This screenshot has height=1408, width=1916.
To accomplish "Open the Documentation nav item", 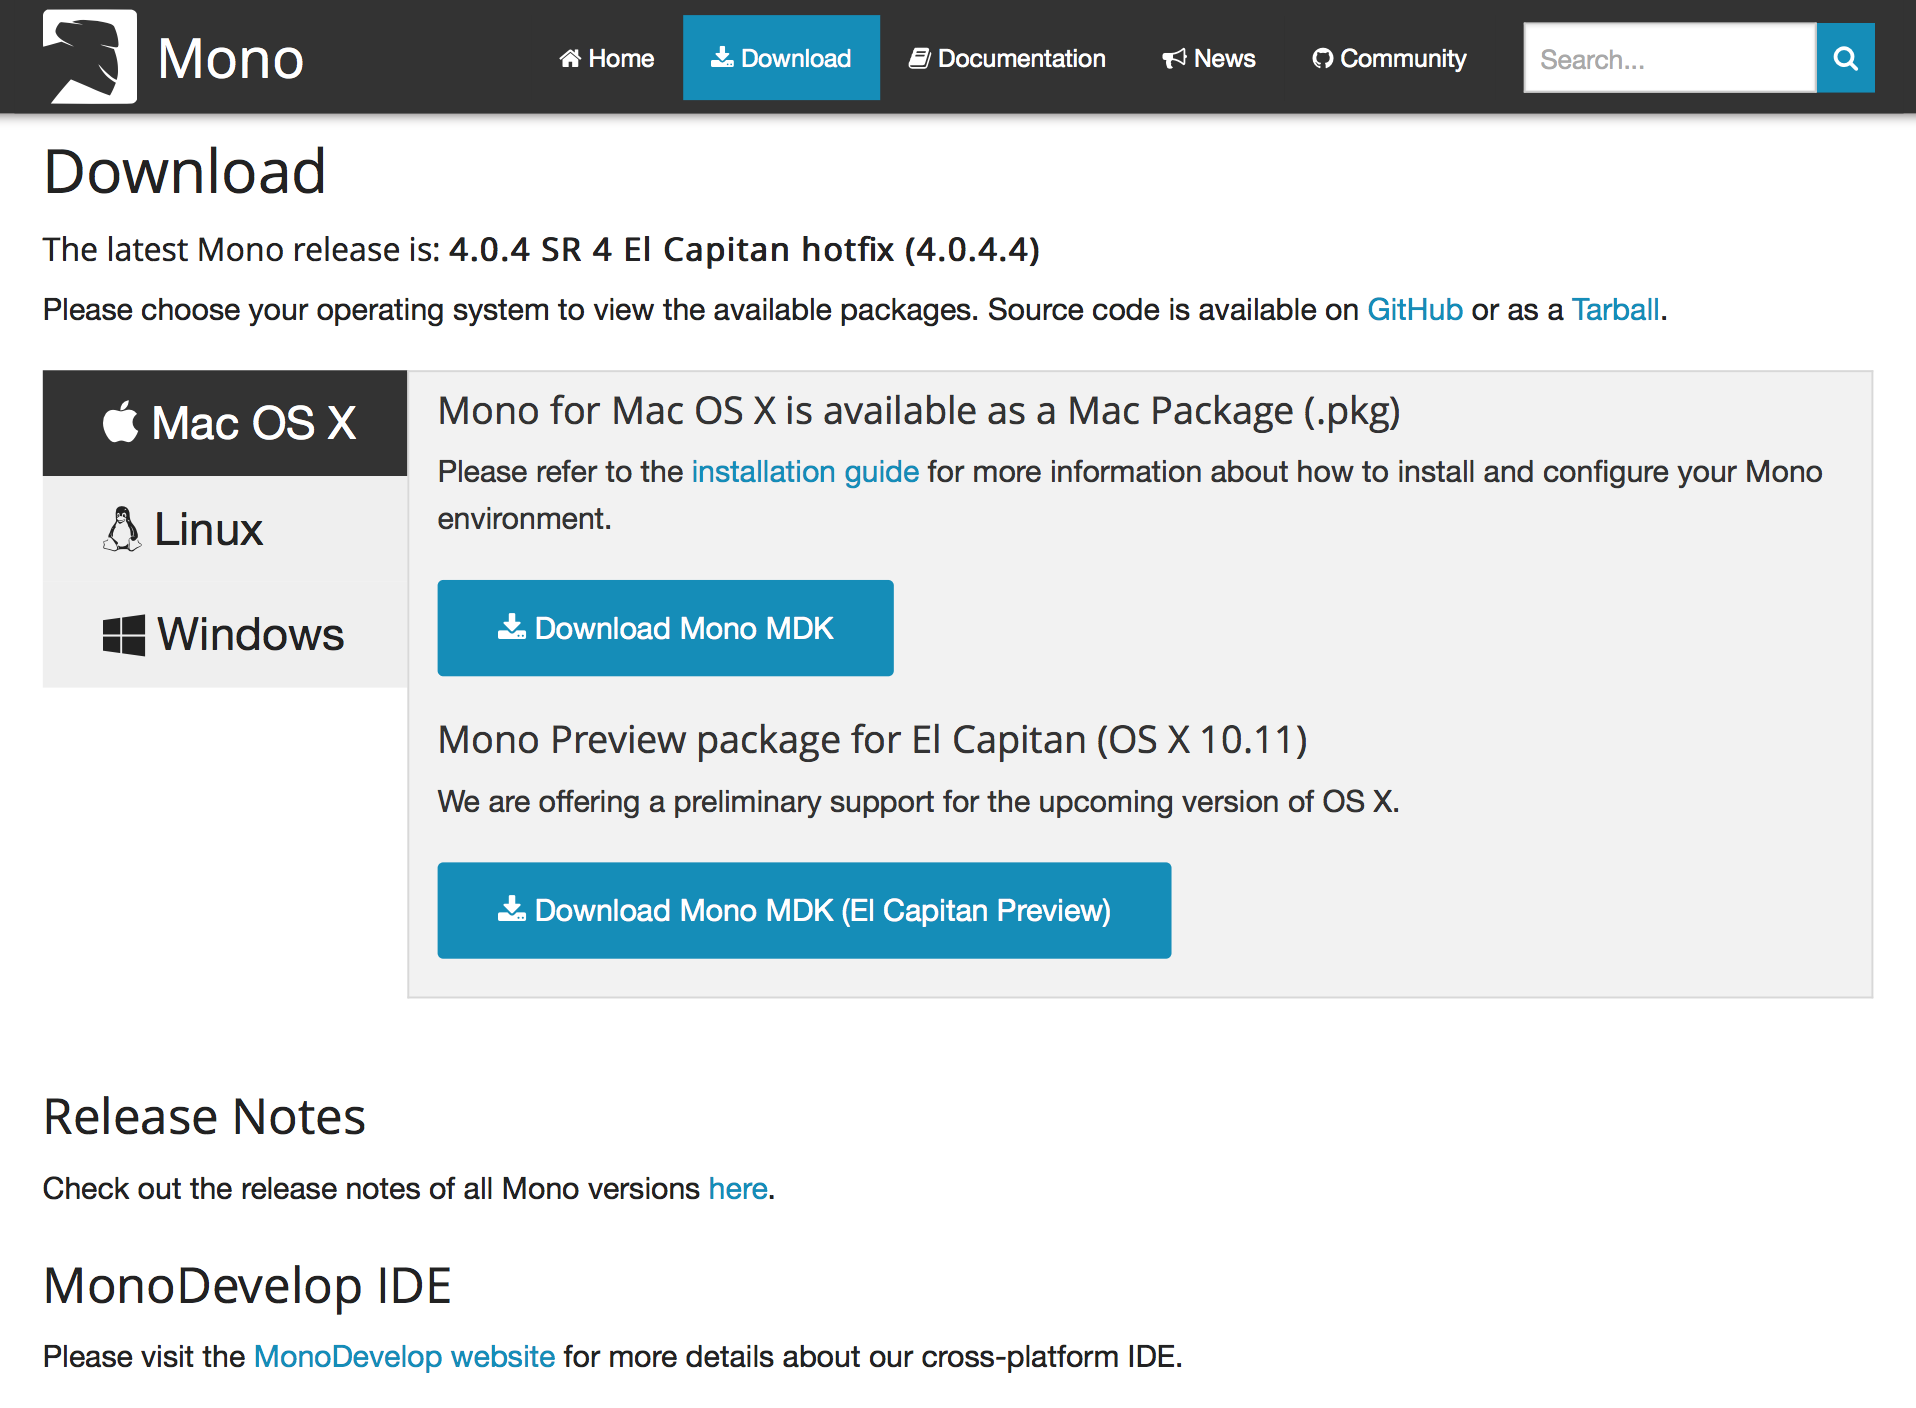I will click(1007, 58).
